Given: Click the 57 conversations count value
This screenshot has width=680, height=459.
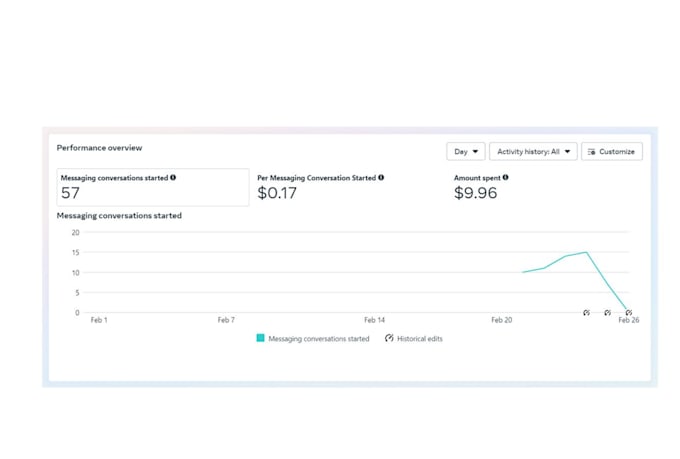Looking at the screenshot, I should tap(70, 193).
